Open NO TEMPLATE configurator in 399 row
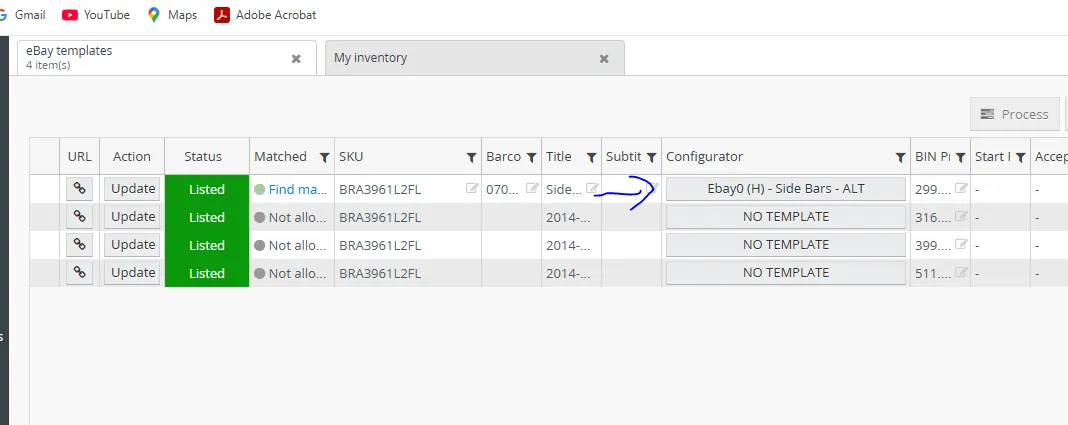Viewport: 1068px width, 425px height. 786,245
